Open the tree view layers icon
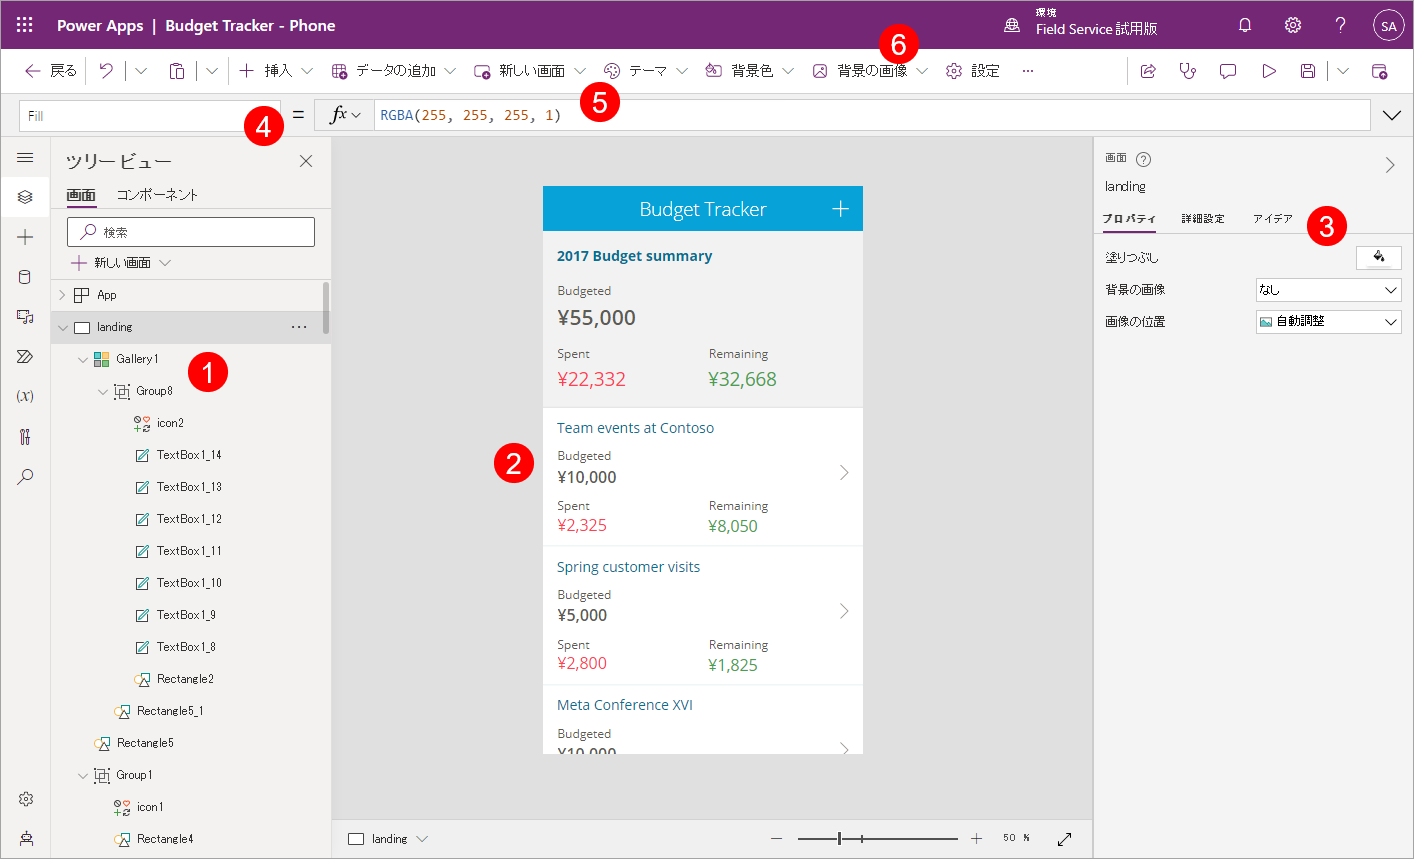The image size is (1414, 859). (x=25, y=197)
